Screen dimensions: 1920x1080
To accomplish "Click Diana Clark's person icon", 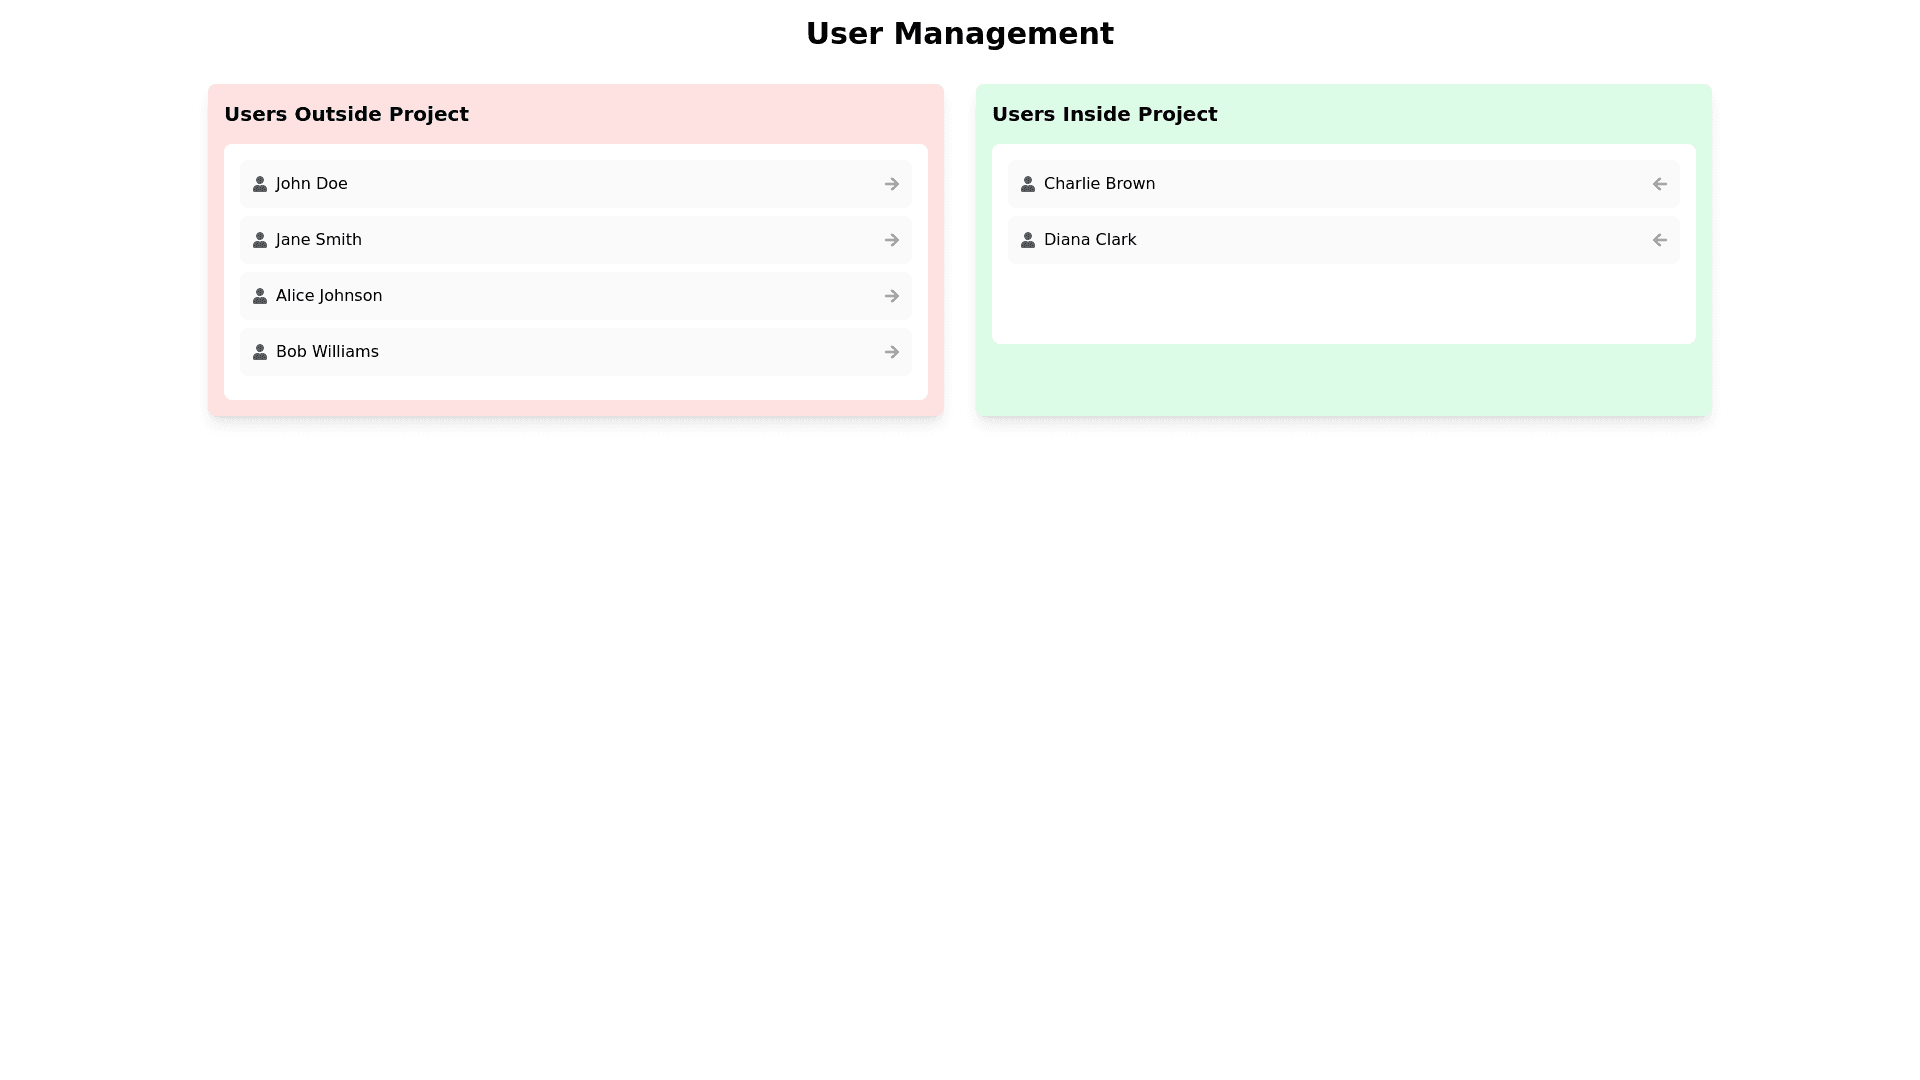I will [x=1027, y=240].
